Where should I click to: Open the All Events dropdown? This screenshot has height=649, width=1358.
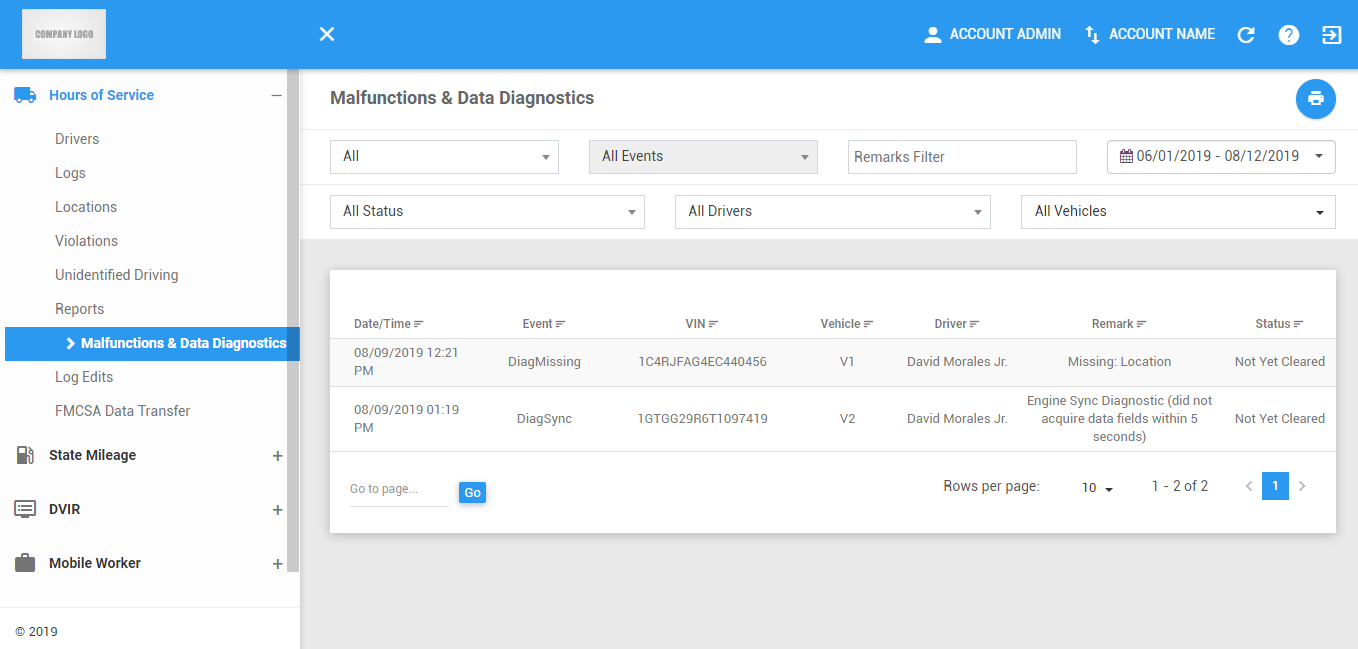point(703,157)
